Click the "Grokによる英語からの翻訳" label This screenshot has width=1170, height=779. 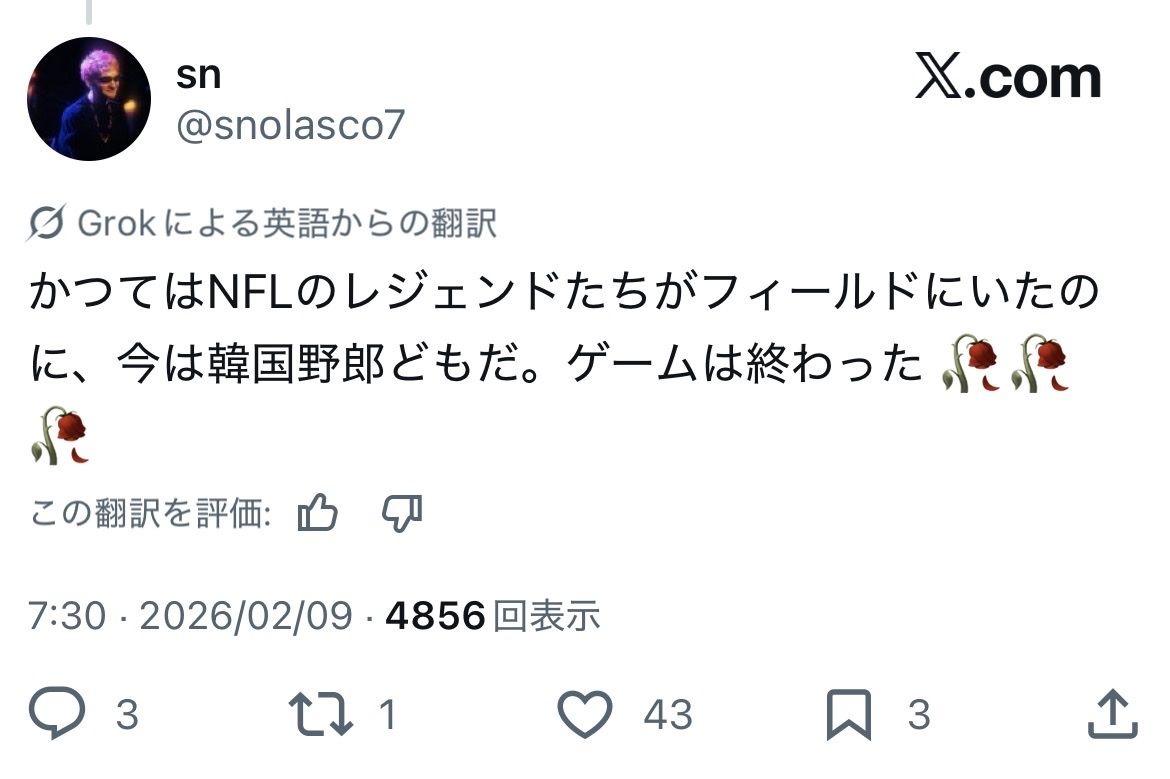(287, 225)
